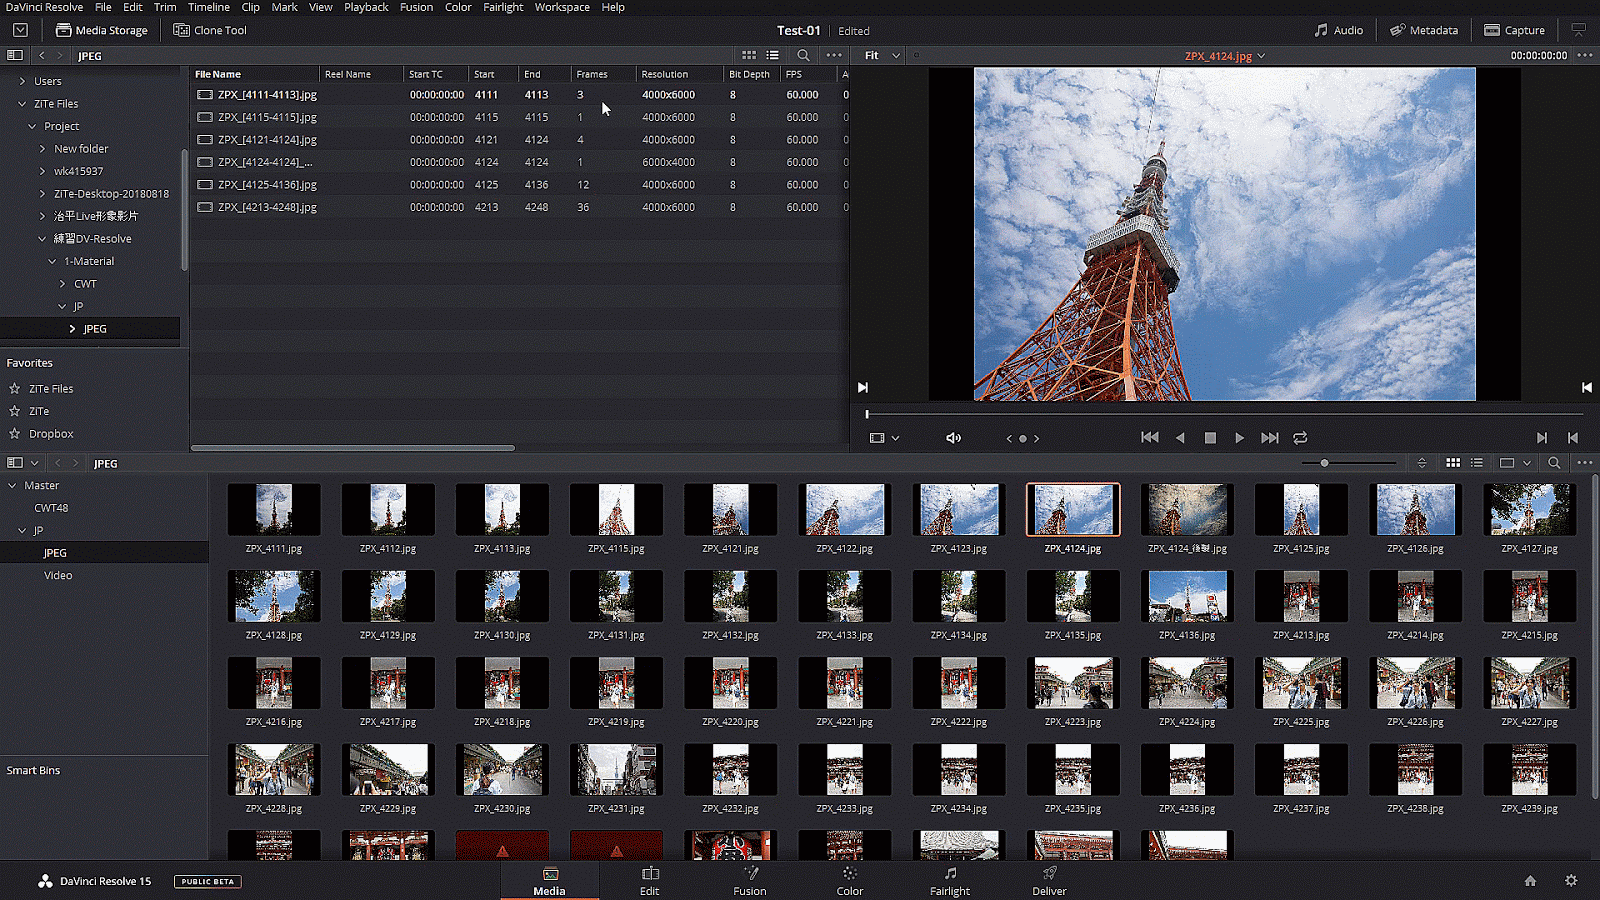Open the Fit zoom dropdown
This screenshot has width=1600, height=900.
[x=882, y=56]
